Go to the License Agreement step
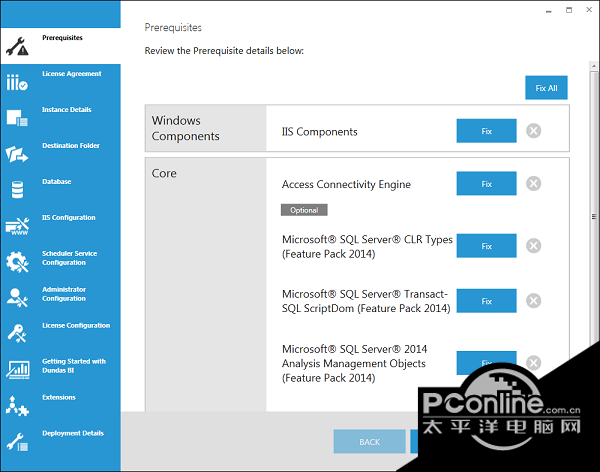This screenshot has width=600, height=472. [60, 82]
